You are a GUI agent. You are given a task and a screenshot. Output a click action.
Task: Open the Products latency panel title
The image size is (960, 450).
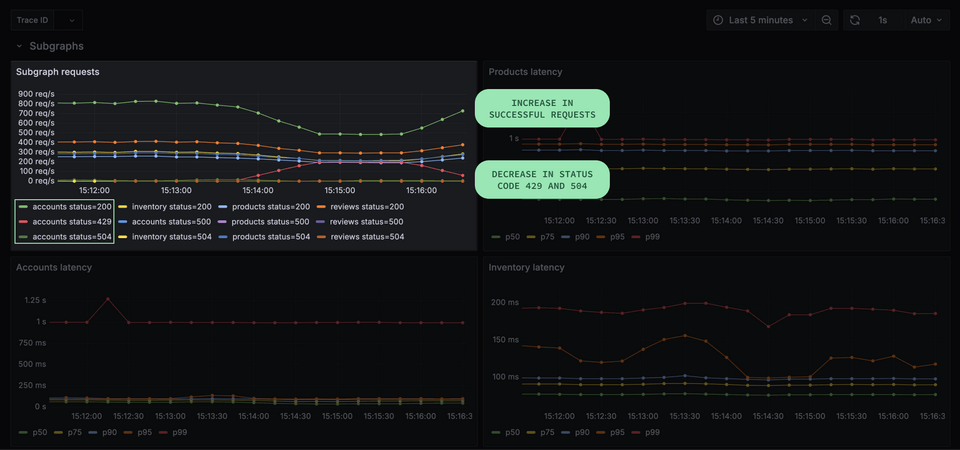[525, 72]
